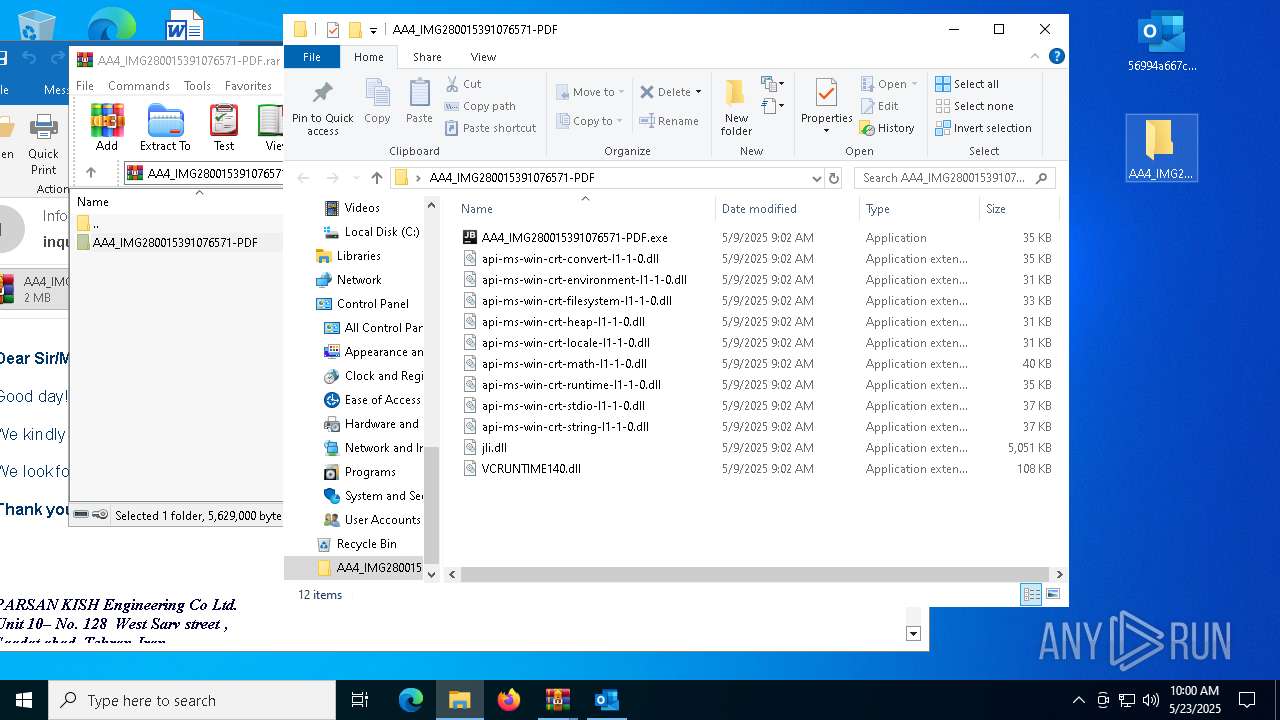Open the File tab in Explorer
The width and height of the screenshot is (1280, 720).
pyautogui.click(x=312, y=57)
